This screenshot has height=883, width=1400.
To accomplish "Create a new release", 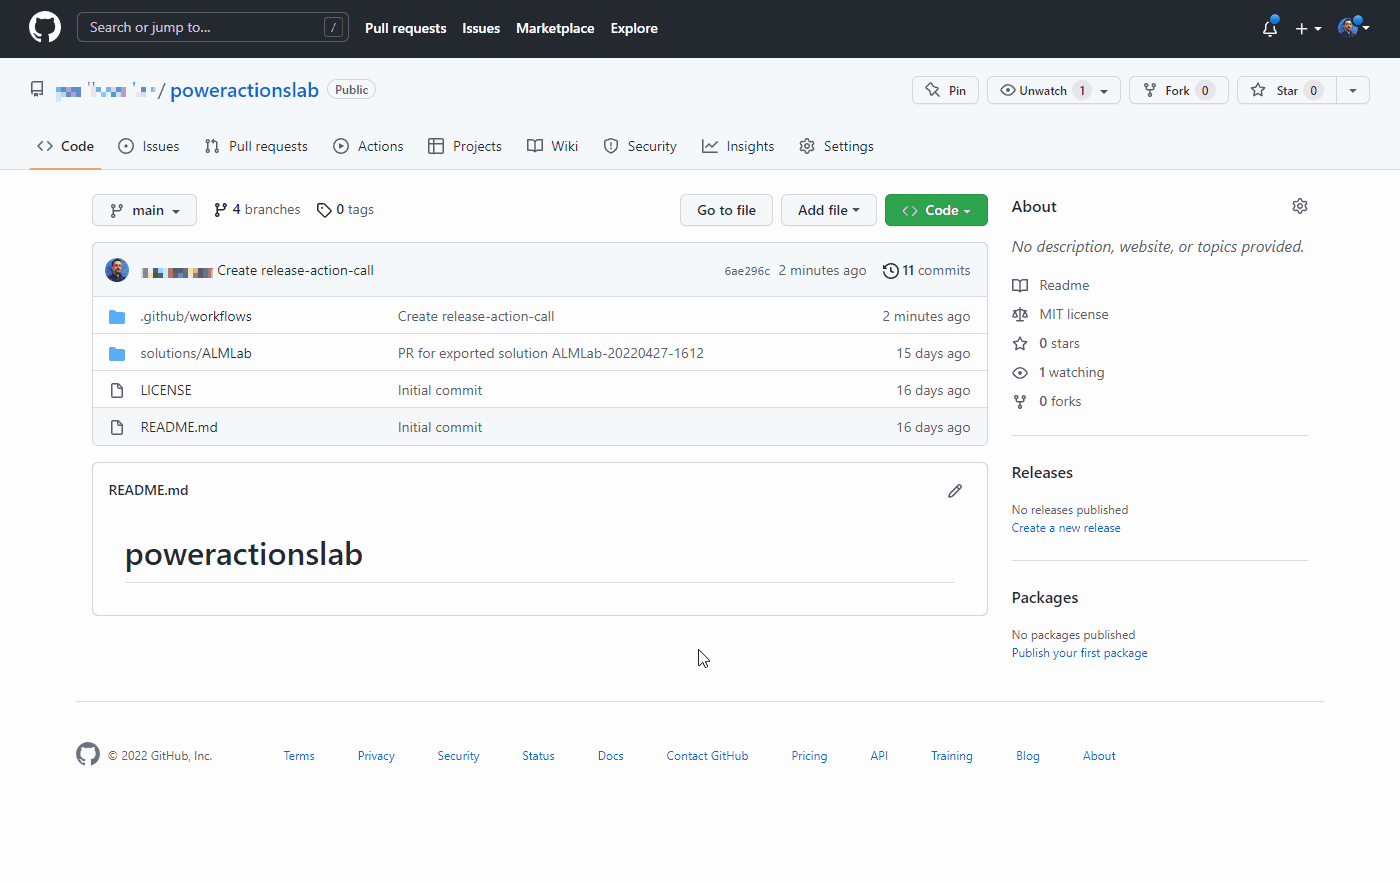I will (x=1065, y=527).
